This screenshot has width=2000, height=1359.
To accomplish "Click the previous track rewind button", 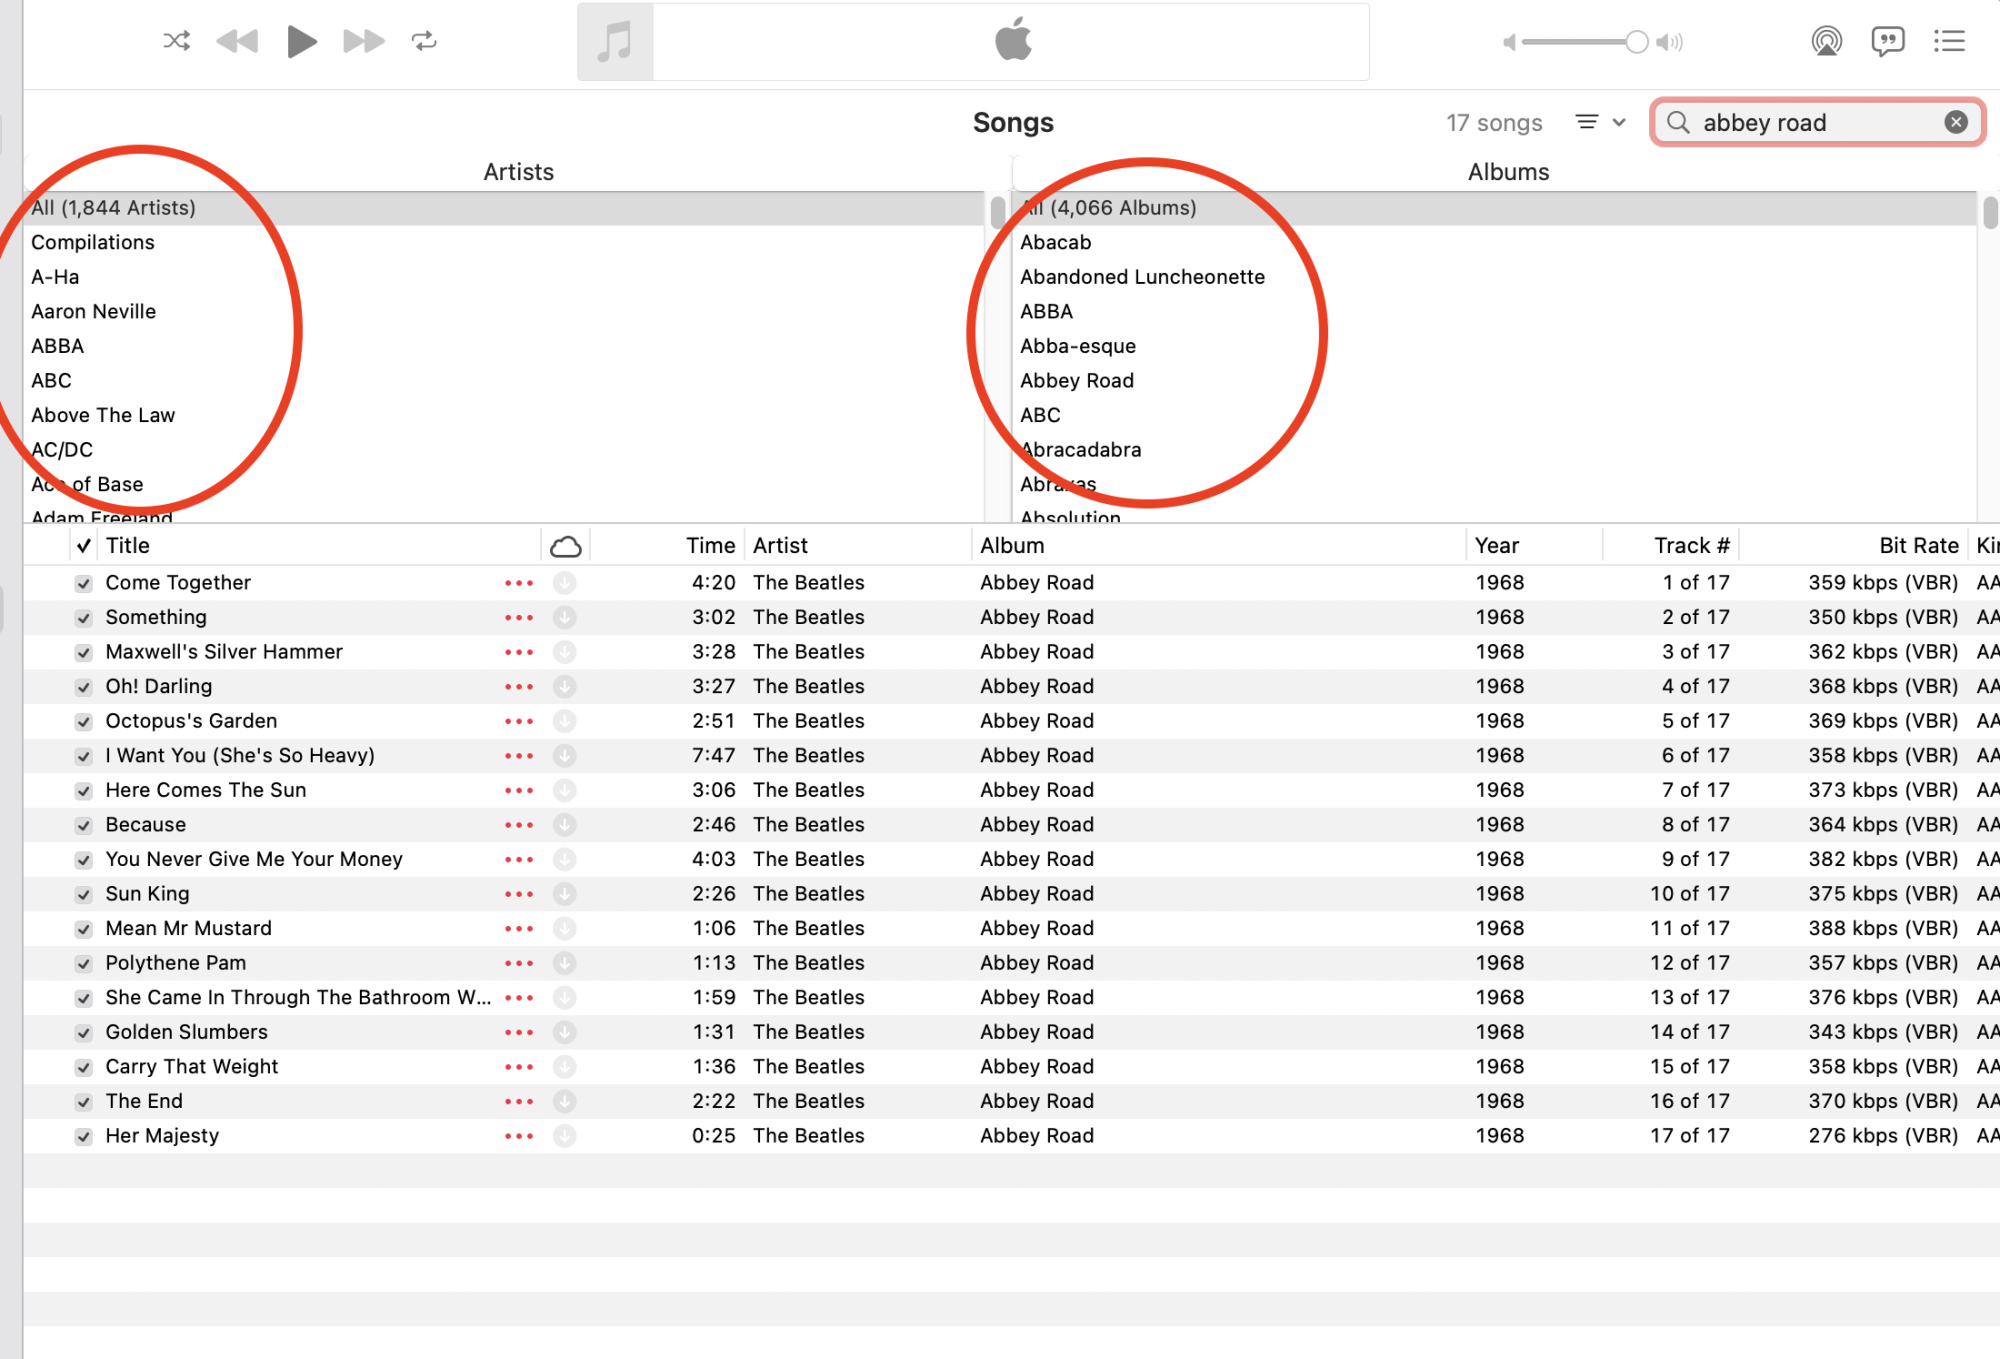I will click(x=238, y=41).
